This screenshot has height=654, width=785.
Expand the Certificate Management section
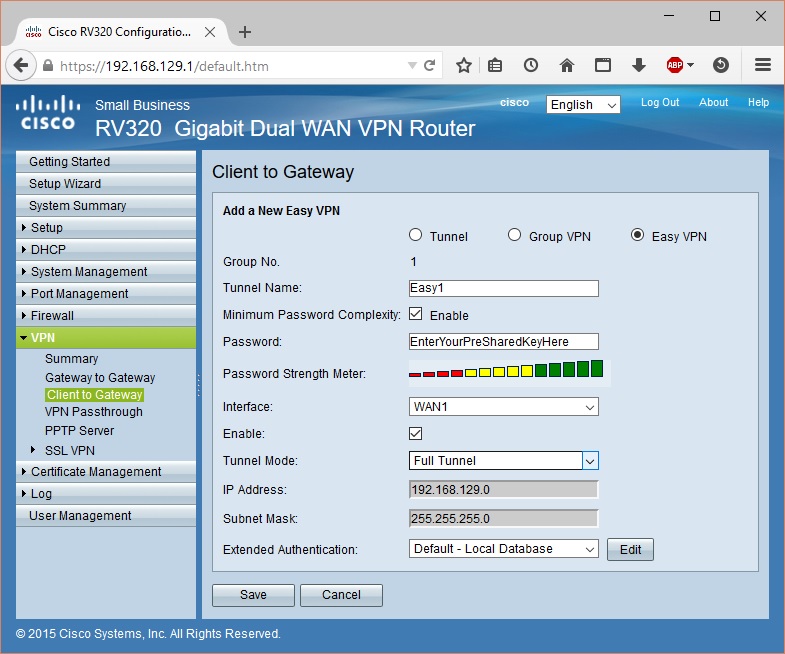pos(106,472)
